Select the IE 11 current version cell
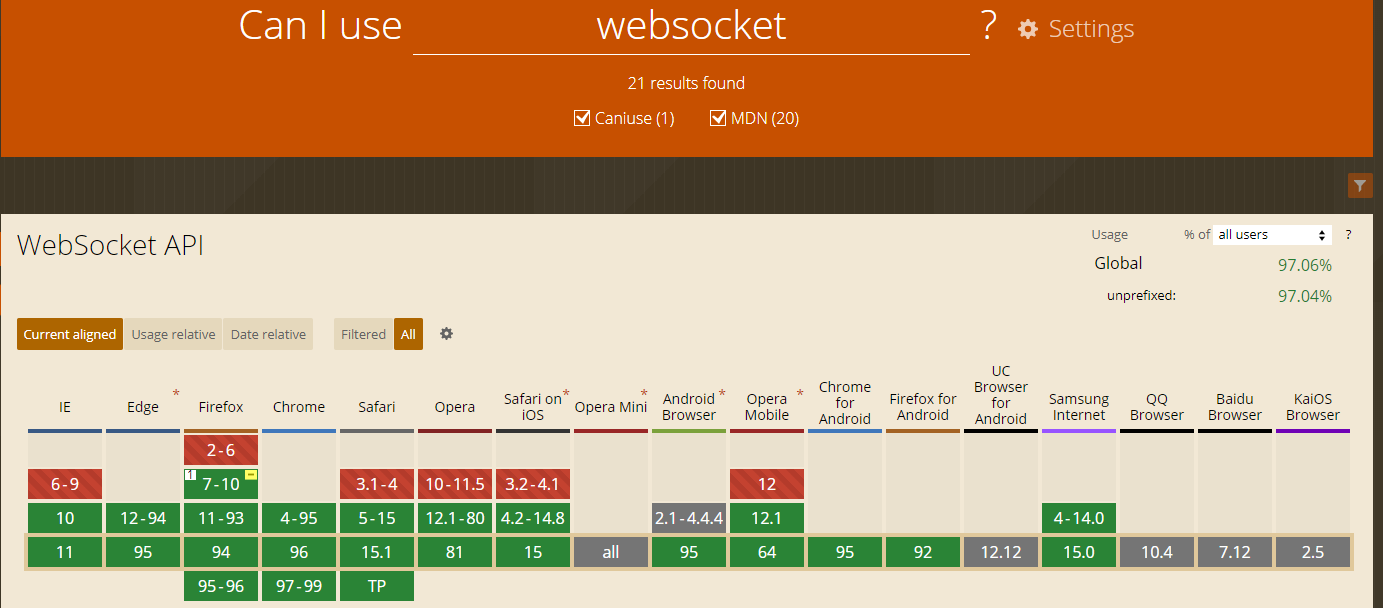 tap(65, 552)
